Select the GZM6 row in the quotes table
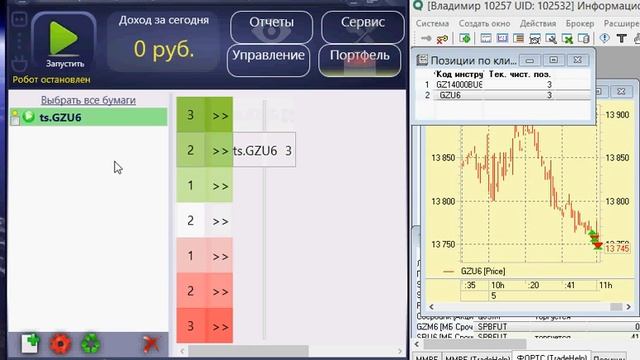 point(527,327)
